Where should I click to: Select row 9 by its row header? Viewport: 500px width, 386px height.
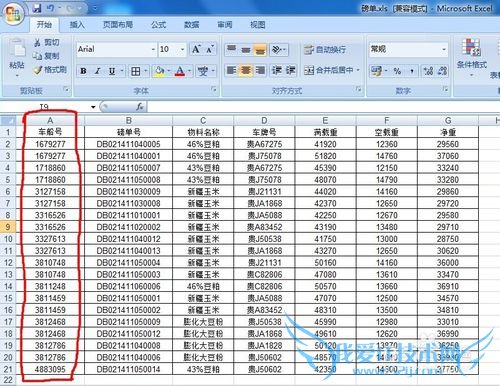click(8, 227)
